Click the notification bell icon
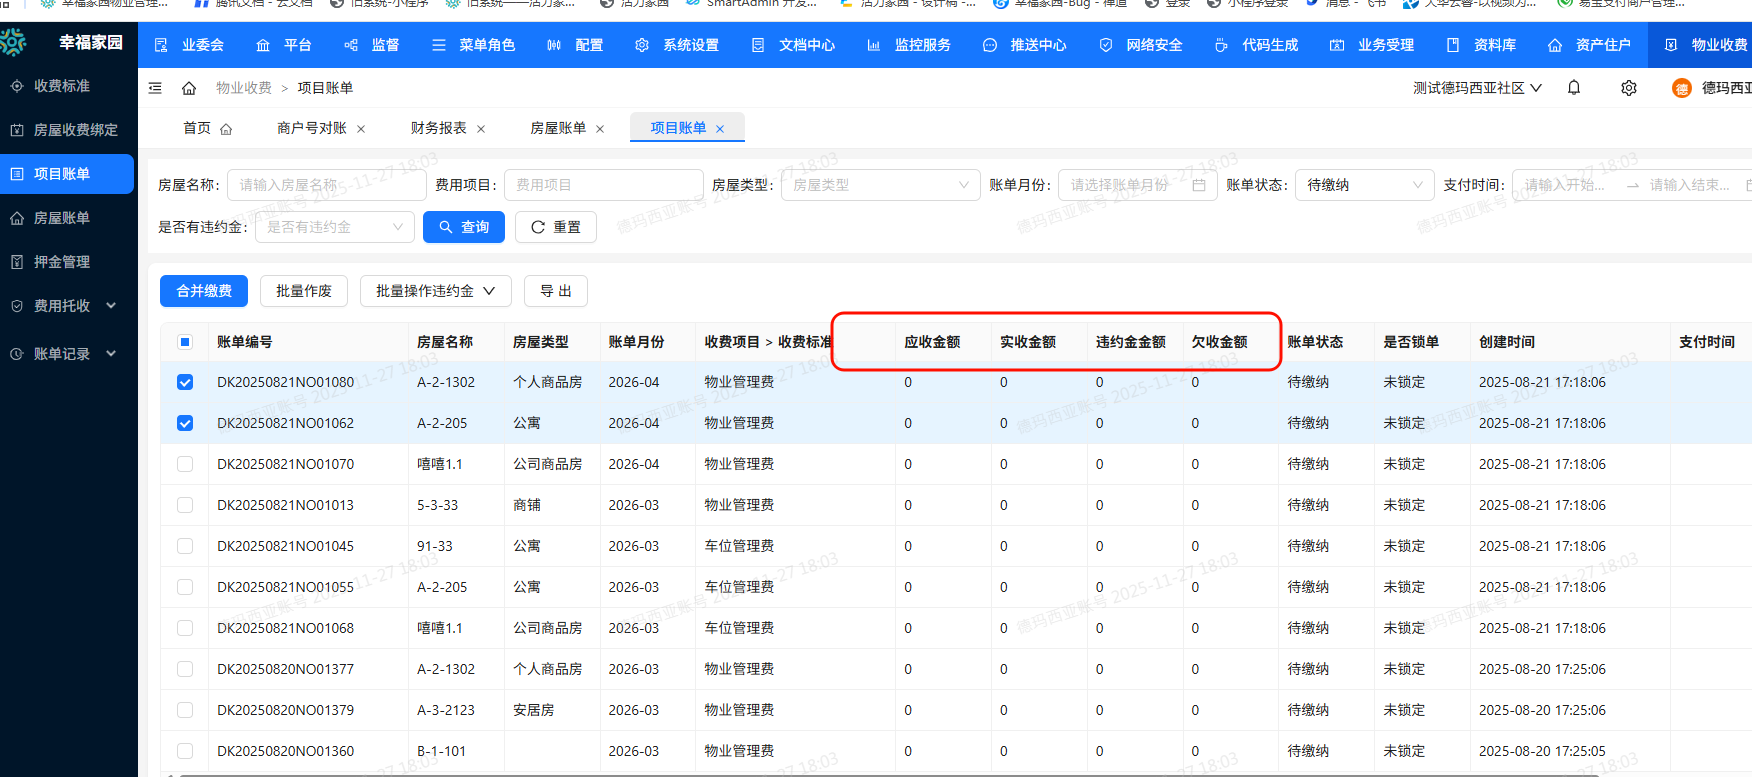The height and width of the screenshot is (777, 1752). coord(1574,88)
